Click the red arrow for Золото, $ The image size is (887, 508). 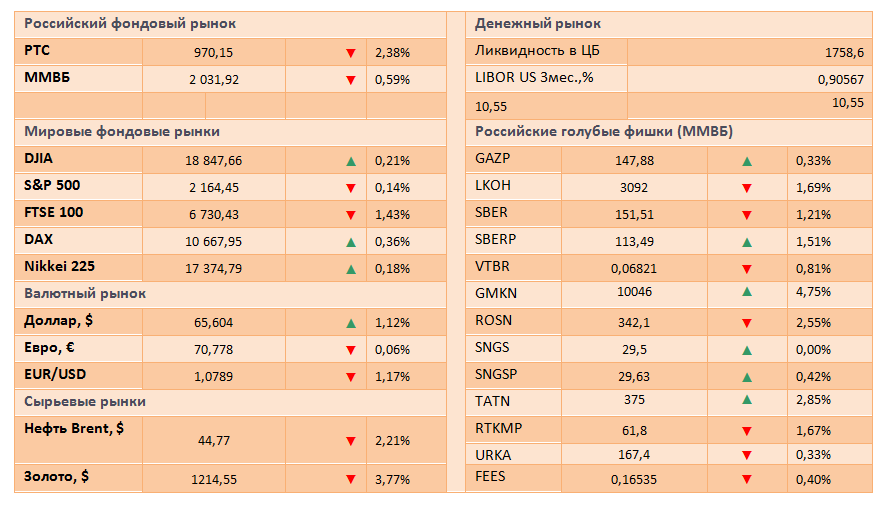point(351,480)
